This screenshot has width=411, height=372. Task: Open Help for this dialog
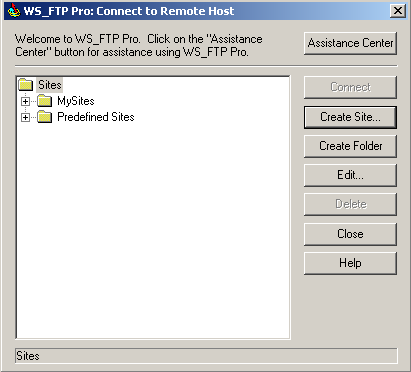click(350, 263)
